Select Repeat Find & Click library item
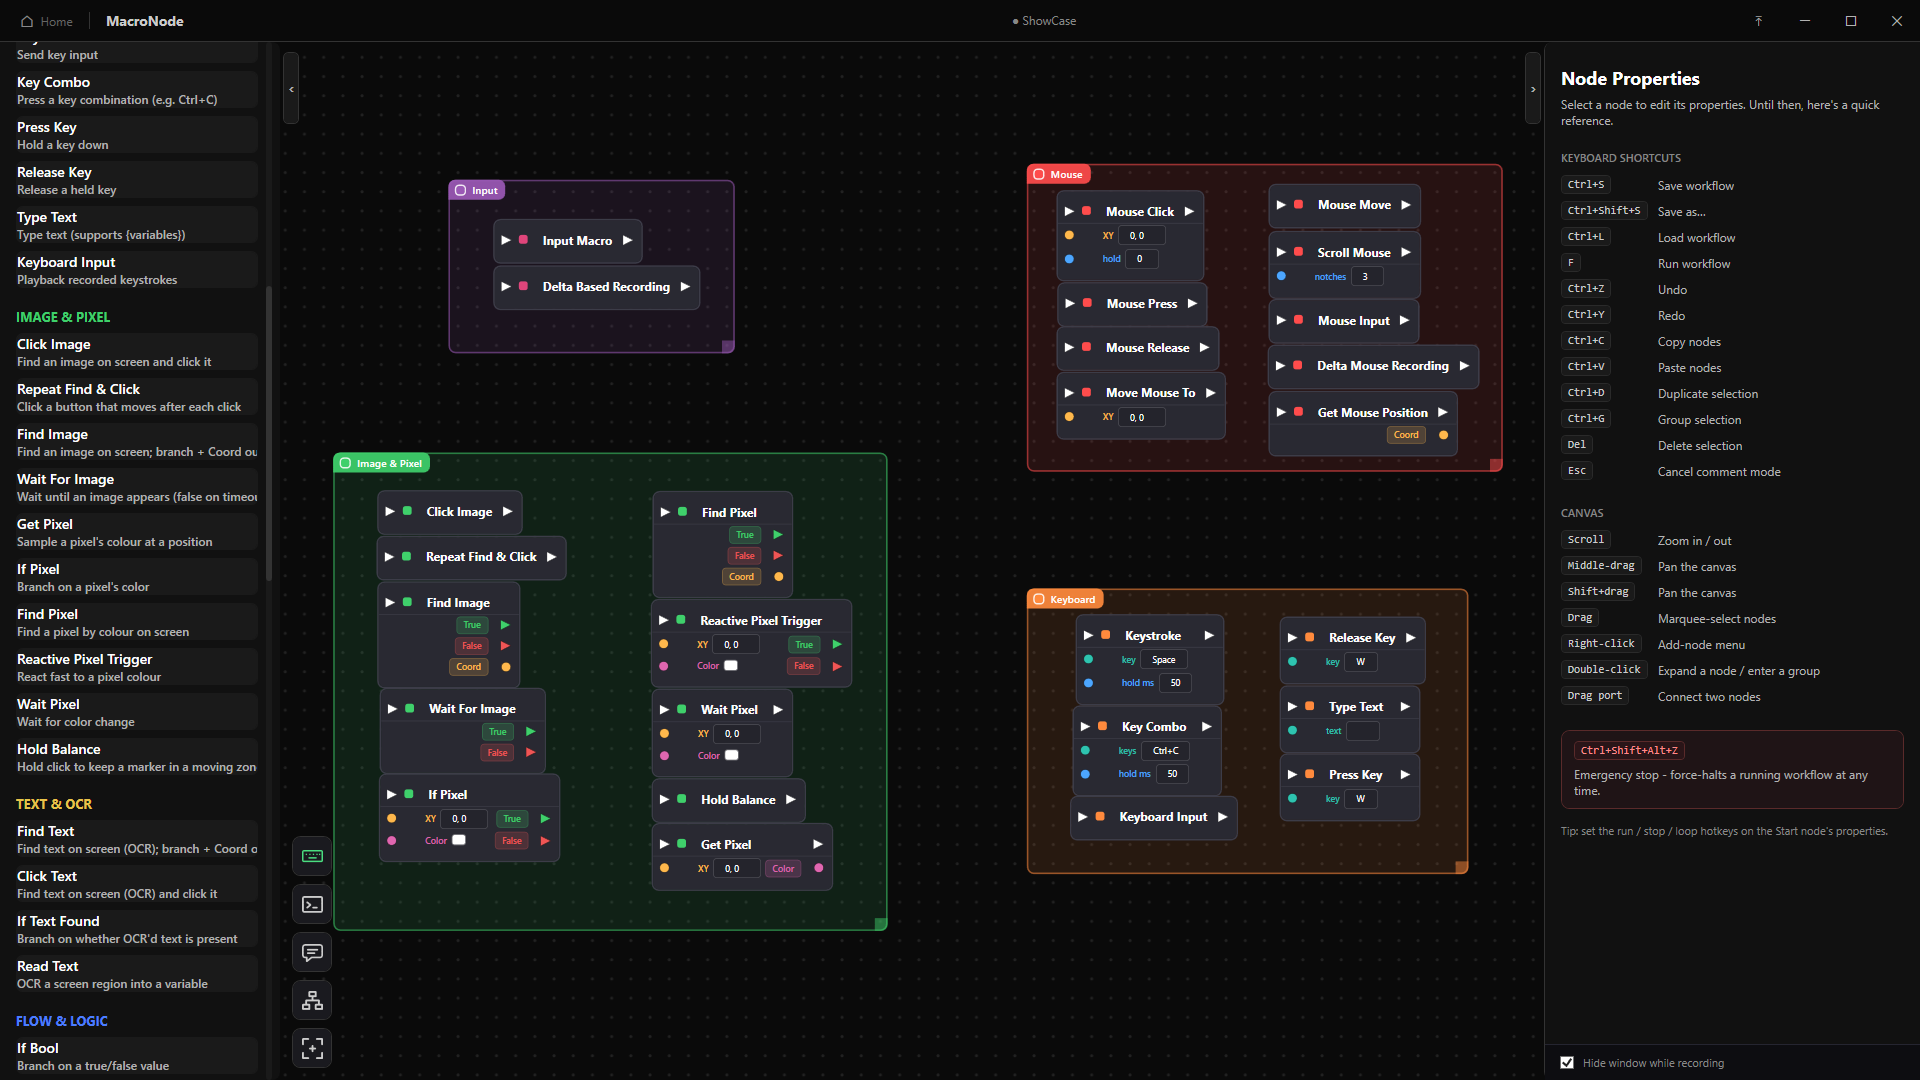 pos(135,397)
